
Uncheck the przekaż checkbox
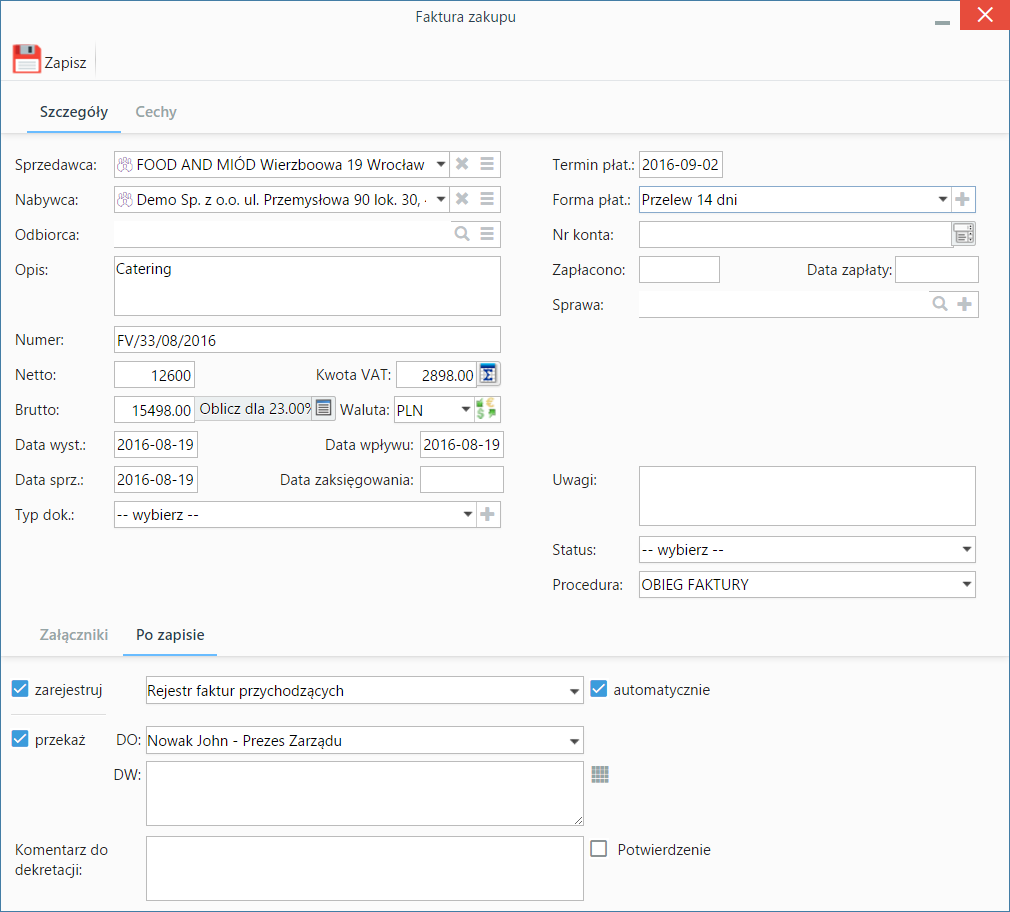coord(20,739)
